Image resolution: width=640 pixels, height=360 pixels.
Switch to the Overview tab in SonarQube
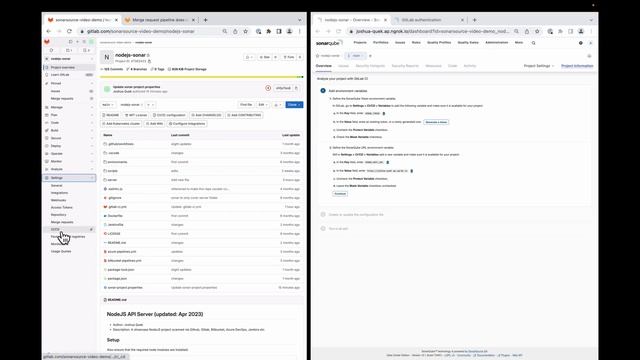(324, 66)
